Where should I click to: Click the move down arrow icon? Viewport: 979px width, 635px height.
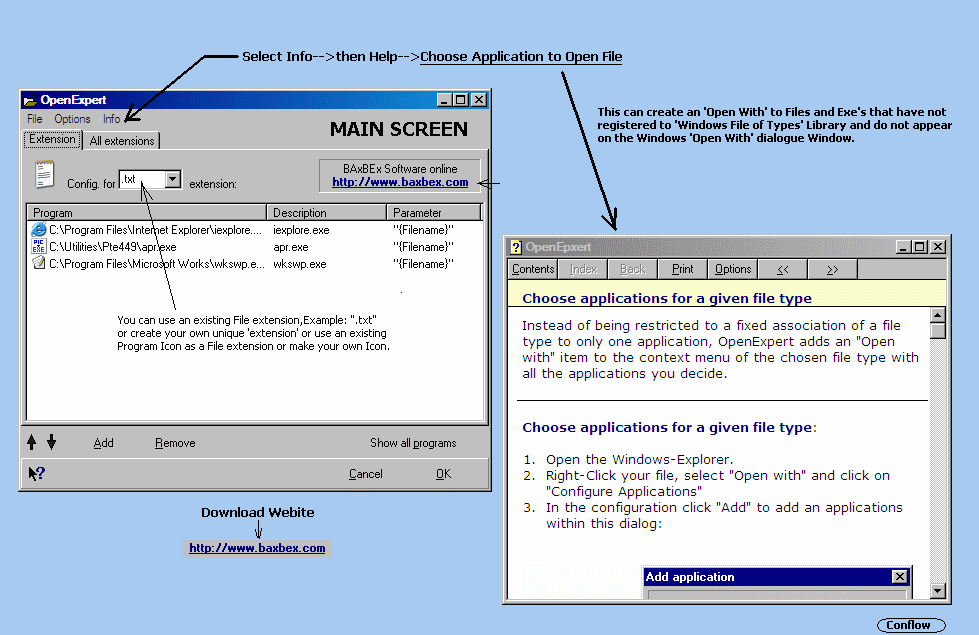click(x=51, y=443)
